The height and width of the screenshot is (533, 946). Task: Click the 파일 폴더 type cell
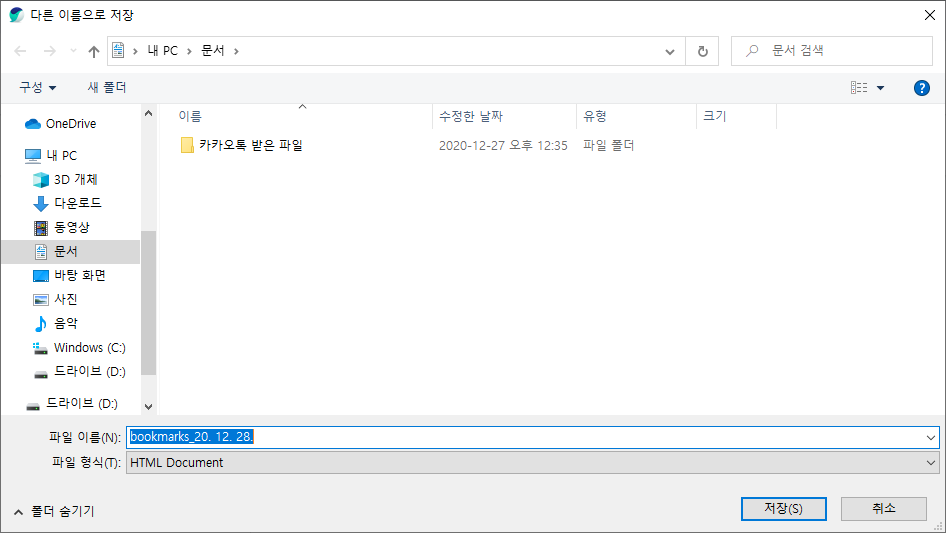click(608, 145)
